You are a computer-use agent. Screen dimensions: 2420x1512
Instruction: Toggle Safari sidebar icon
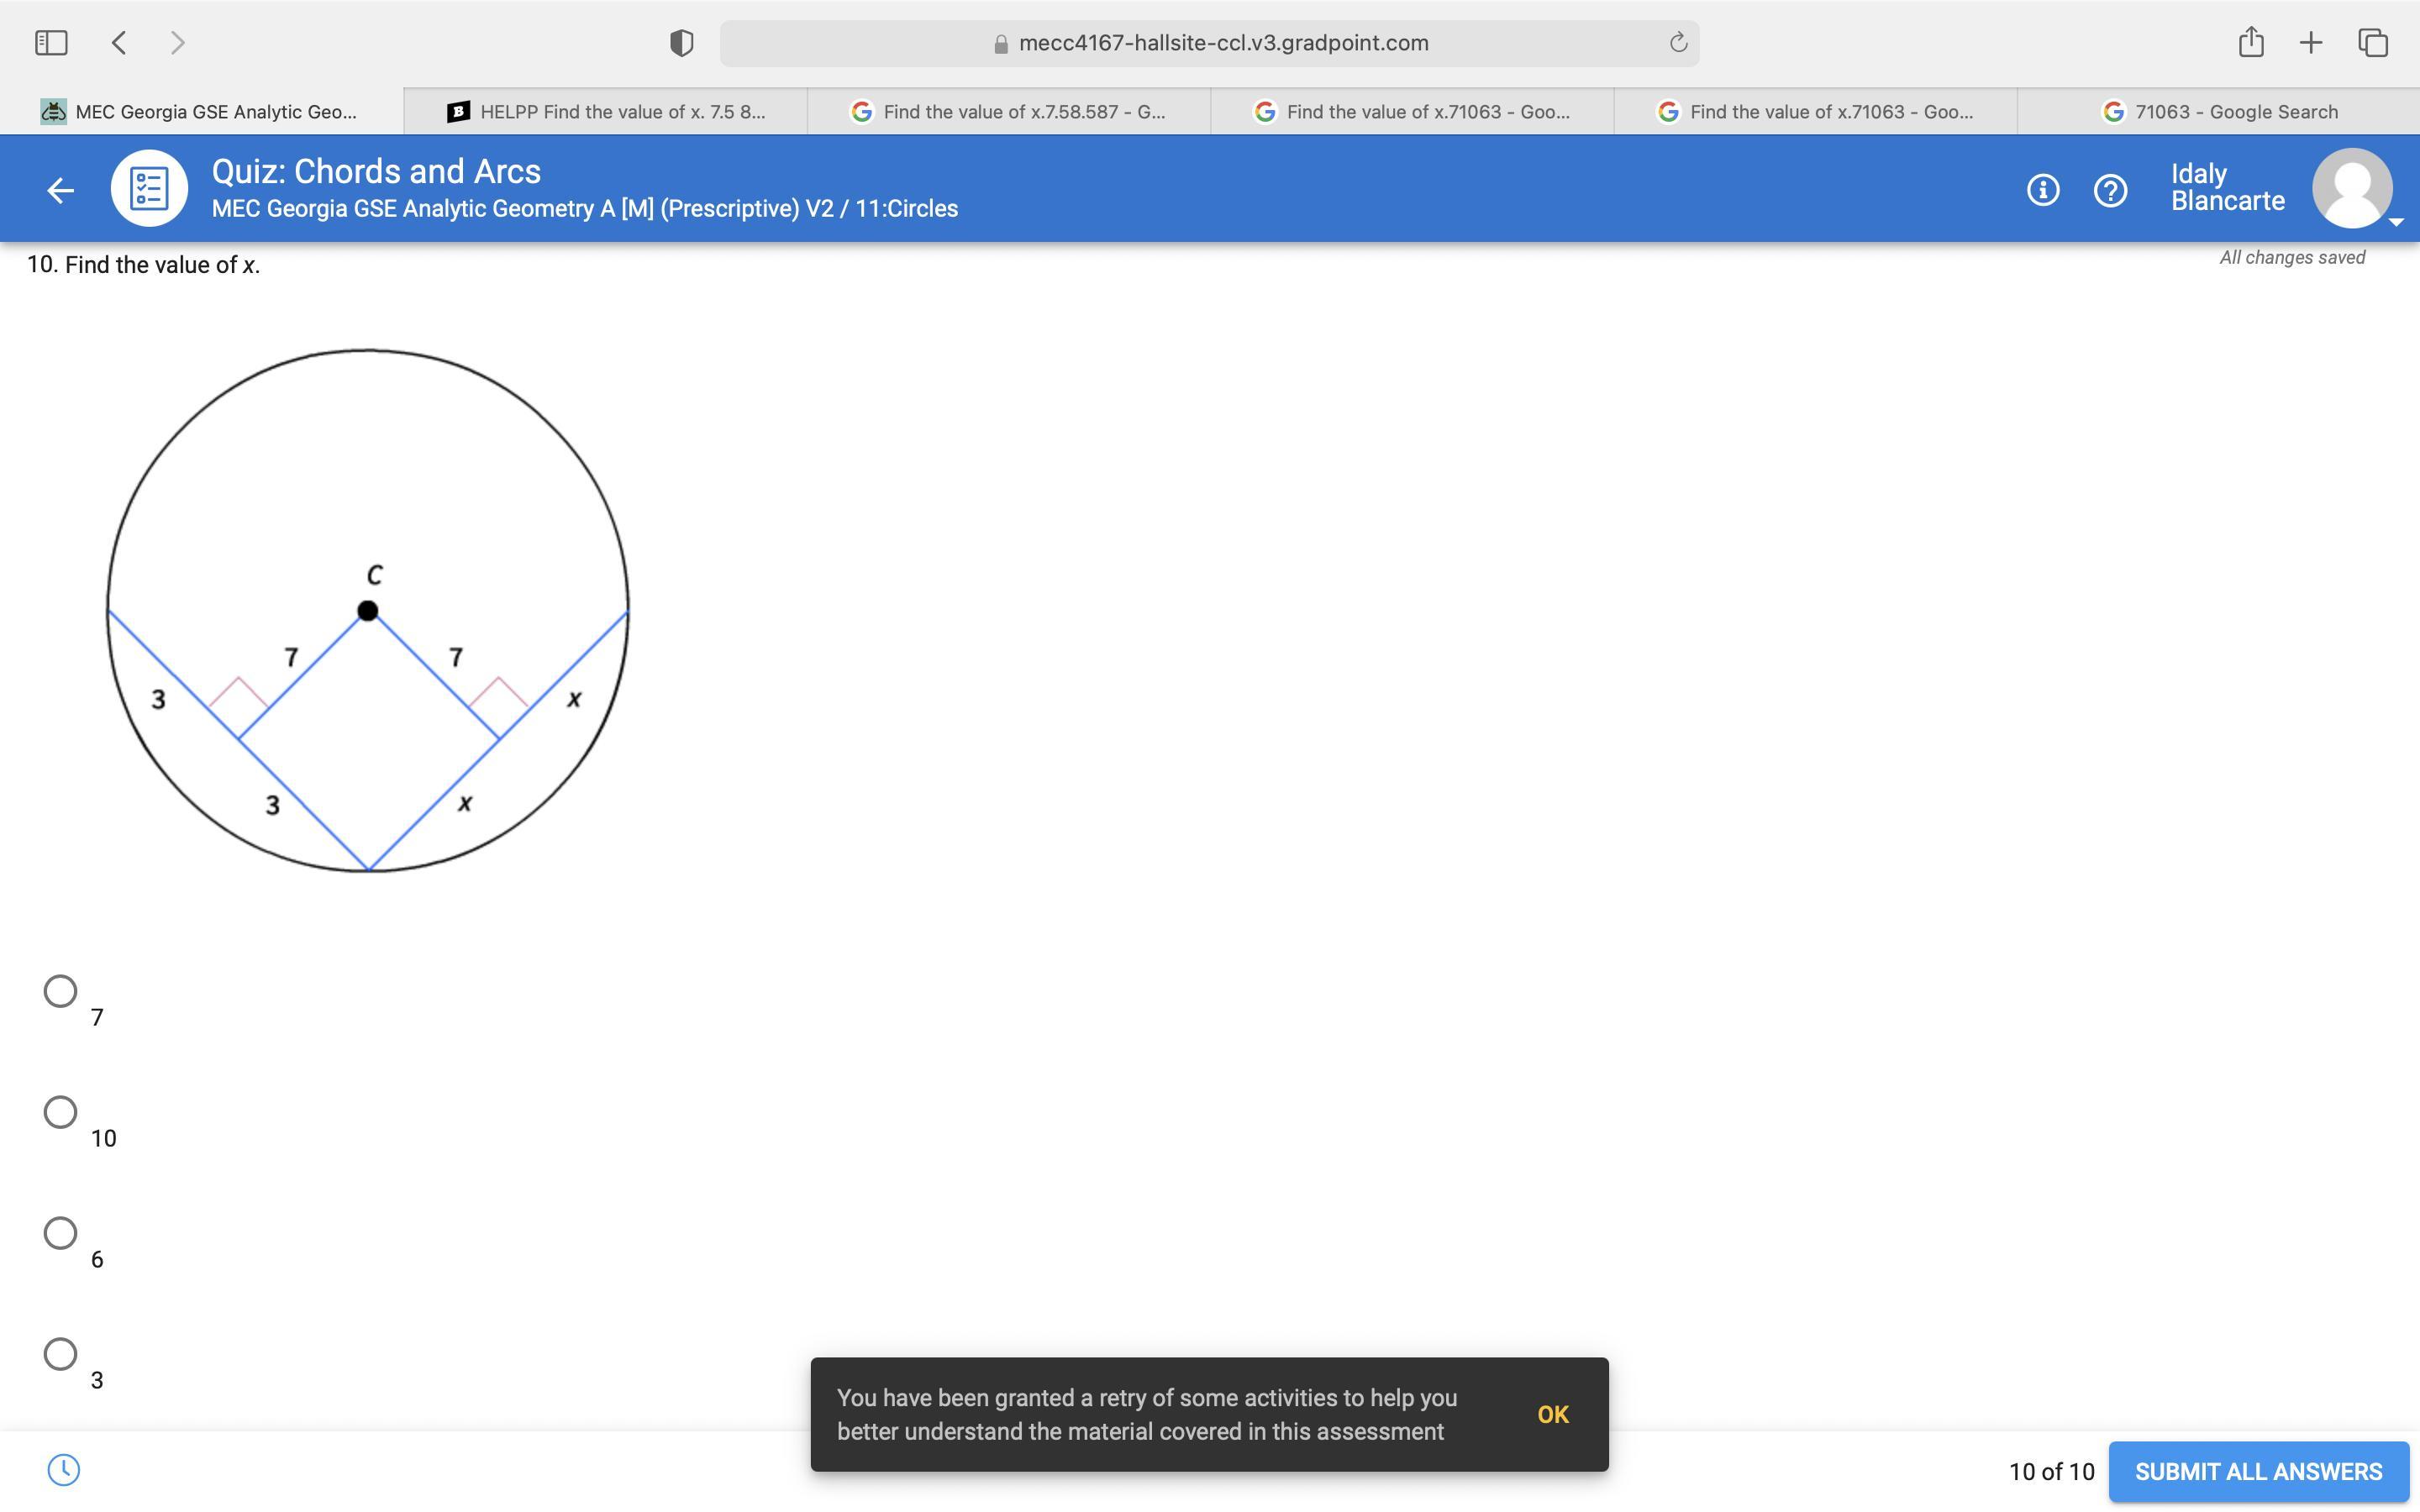coord(51,43)
